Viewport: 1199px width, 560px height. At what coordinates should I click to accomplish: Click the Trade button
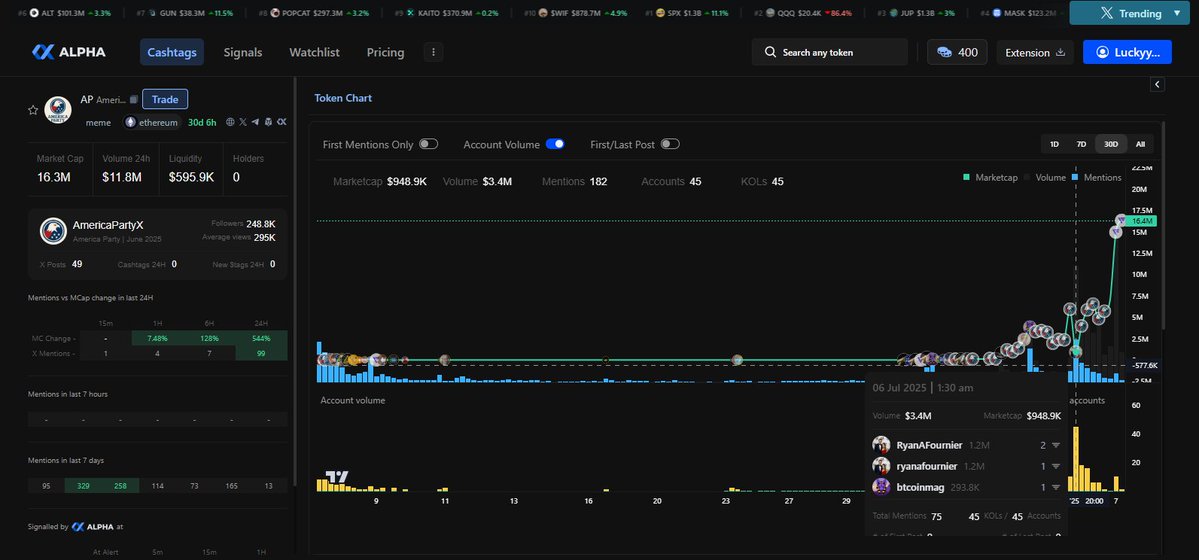point(165,99)
